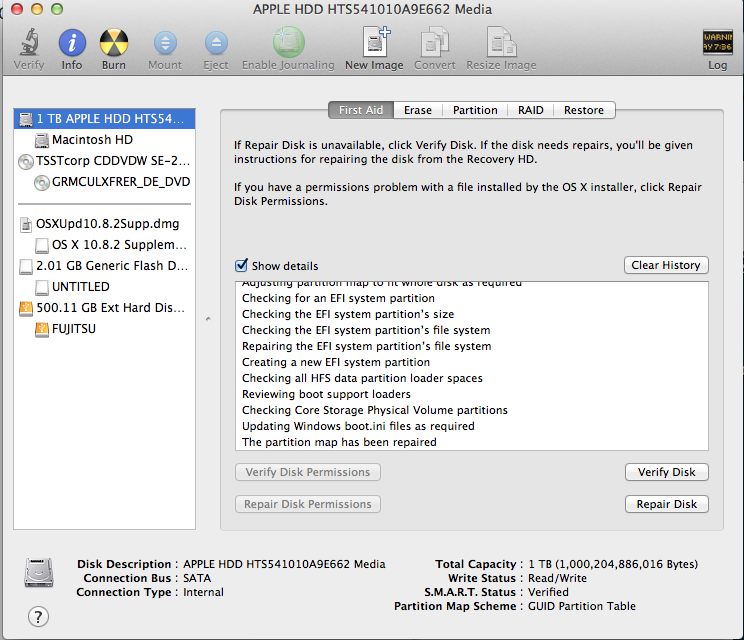Switch to the Restore tab
The height and width of the screenshot is (640, 744).
[584, 110]
